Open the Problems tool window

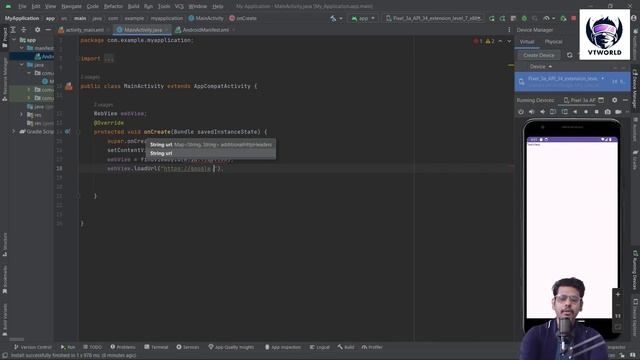click(123, 347)
